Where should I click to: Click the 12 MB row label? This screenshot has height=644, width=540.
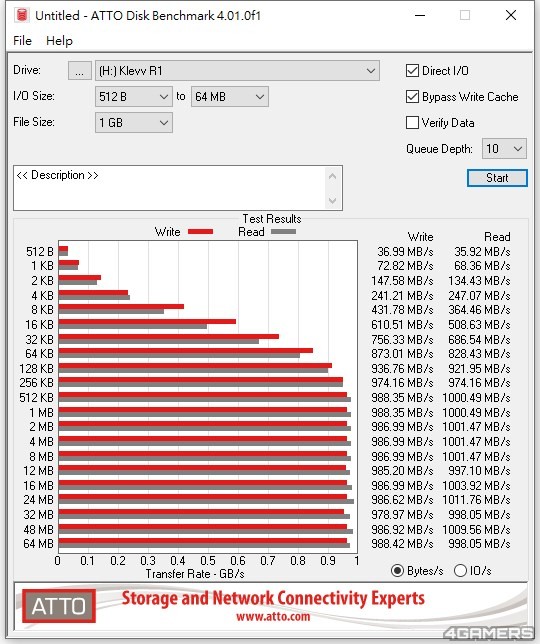pyautogui.click(x=38, y=471)
